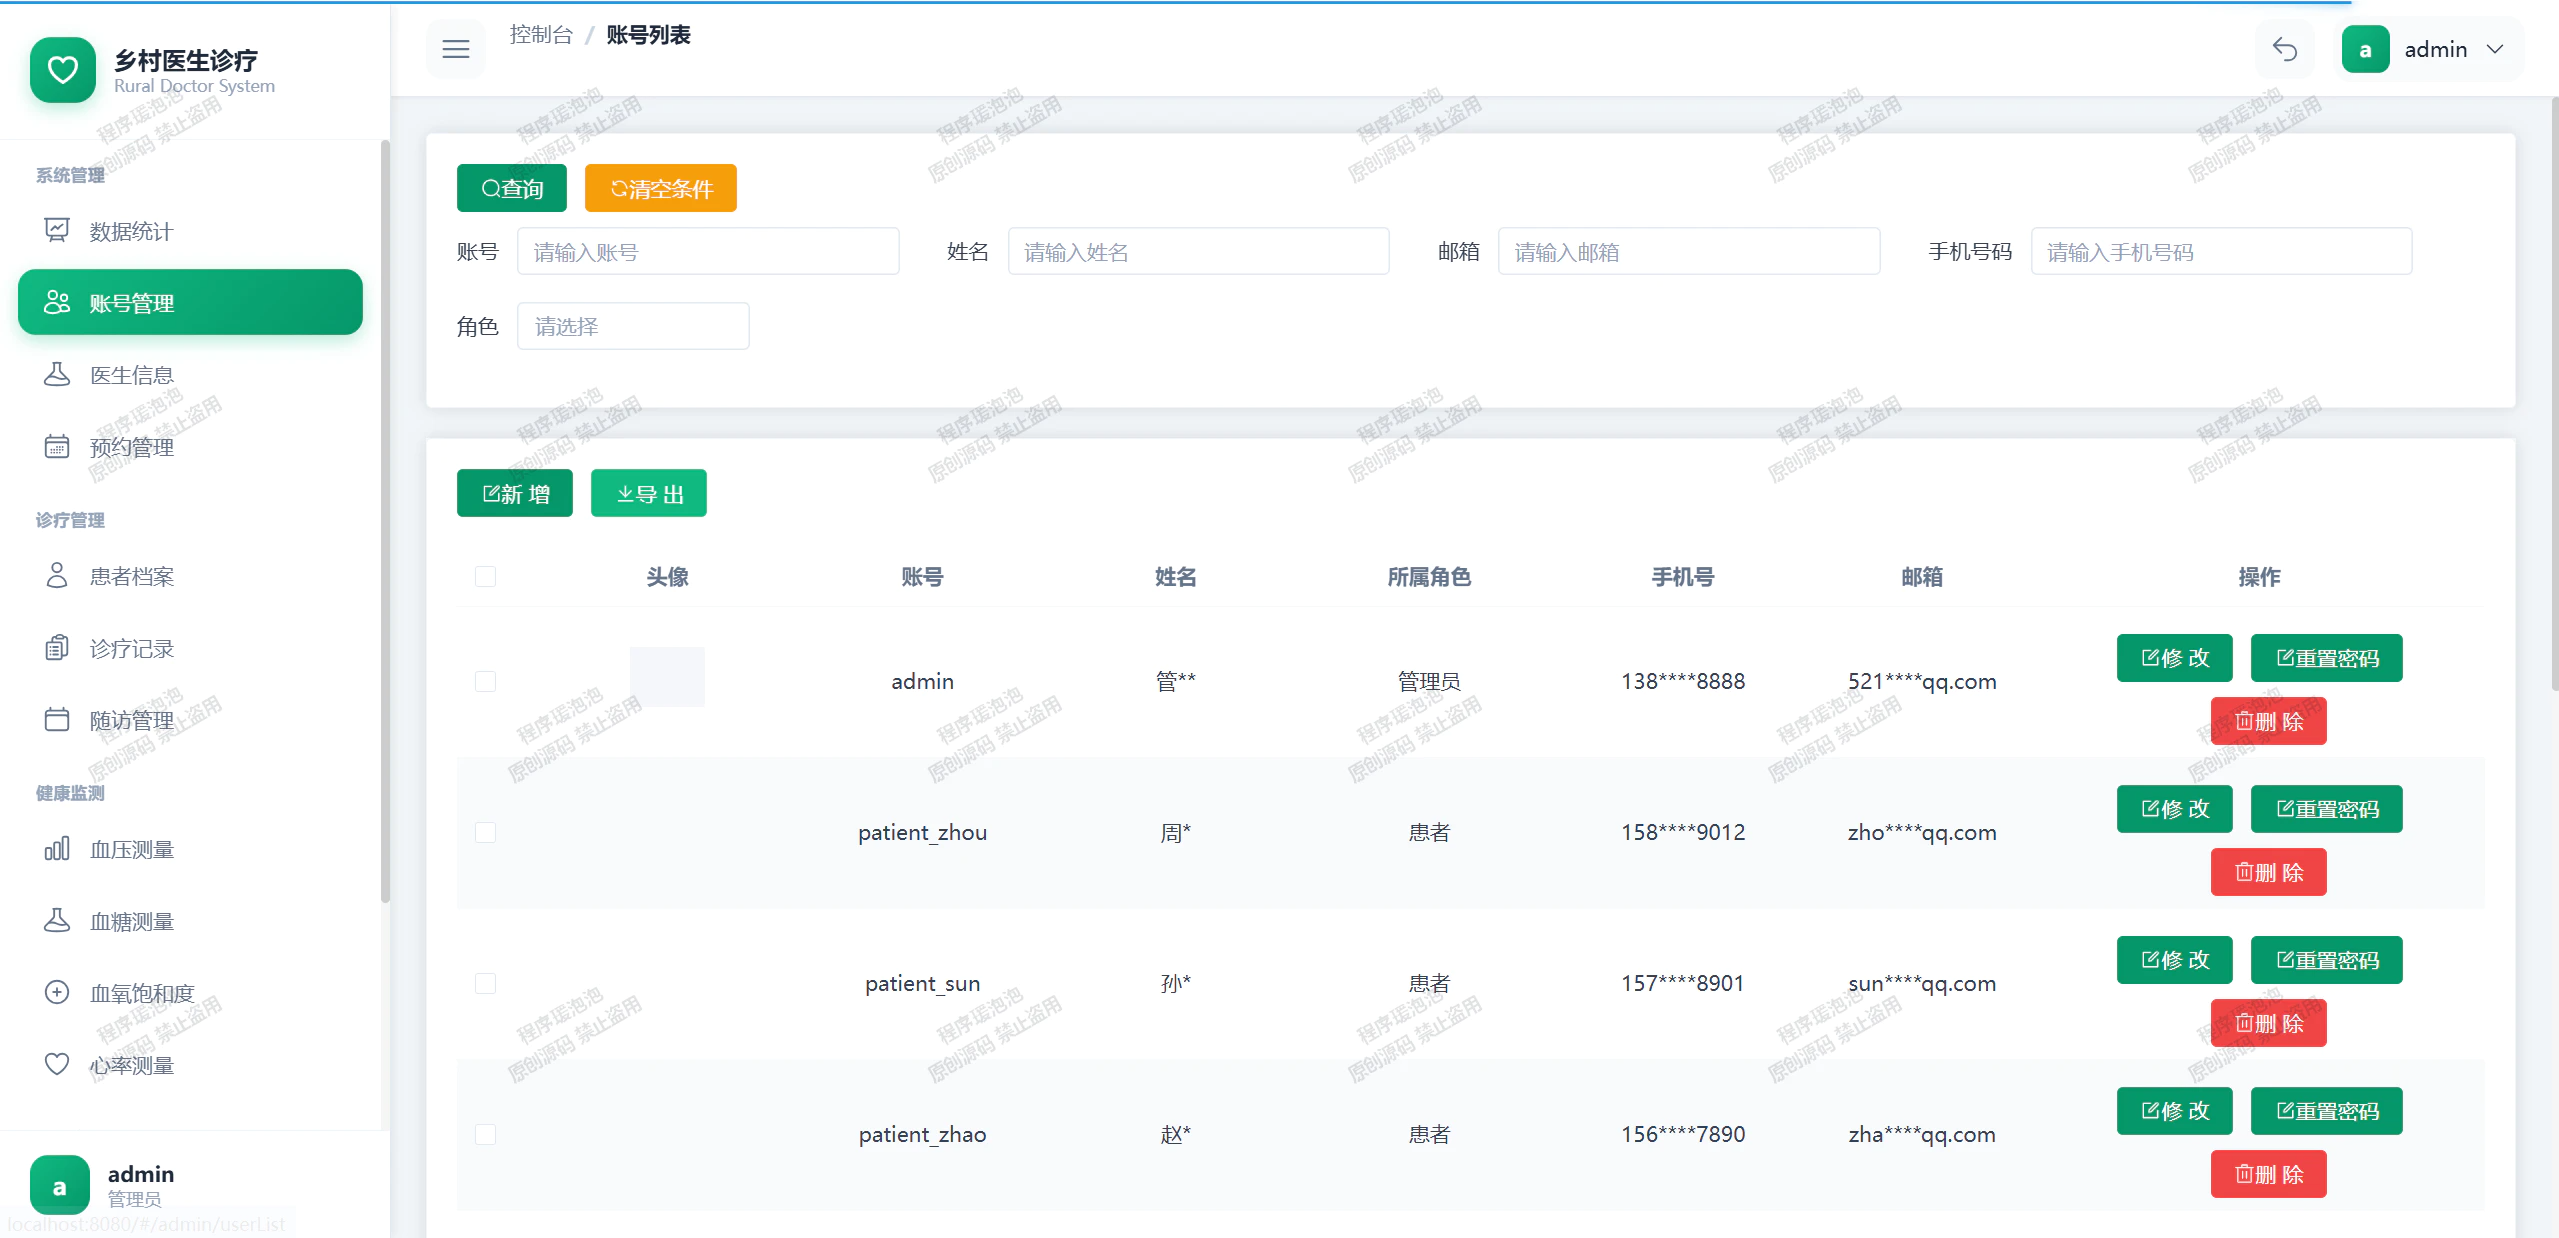The width and height of the screenshot is (2559, 1238).
Task: Click the 血氧饱和度 plus-circle icon
Action: (x=57, y=992)
